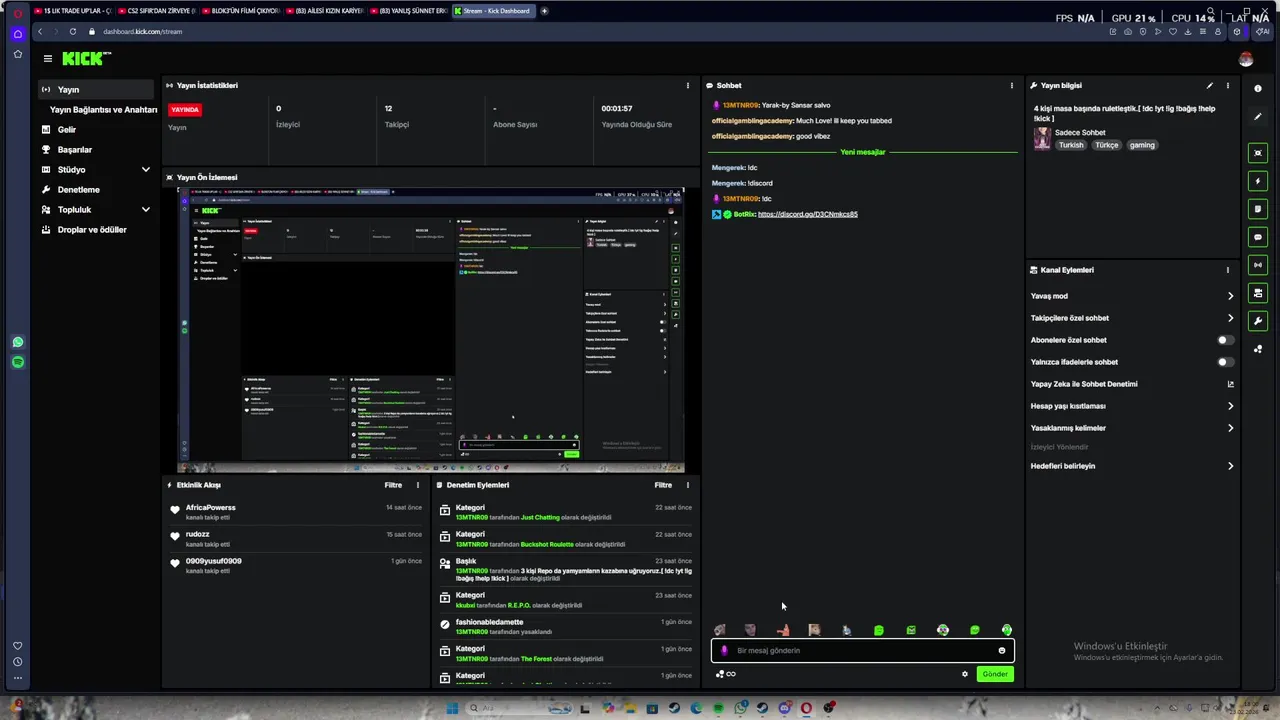Open the hamburger menu beside the Kick logo
Image resolution: width=1280 pixels, height=720 pixels.
click(47, 59)
